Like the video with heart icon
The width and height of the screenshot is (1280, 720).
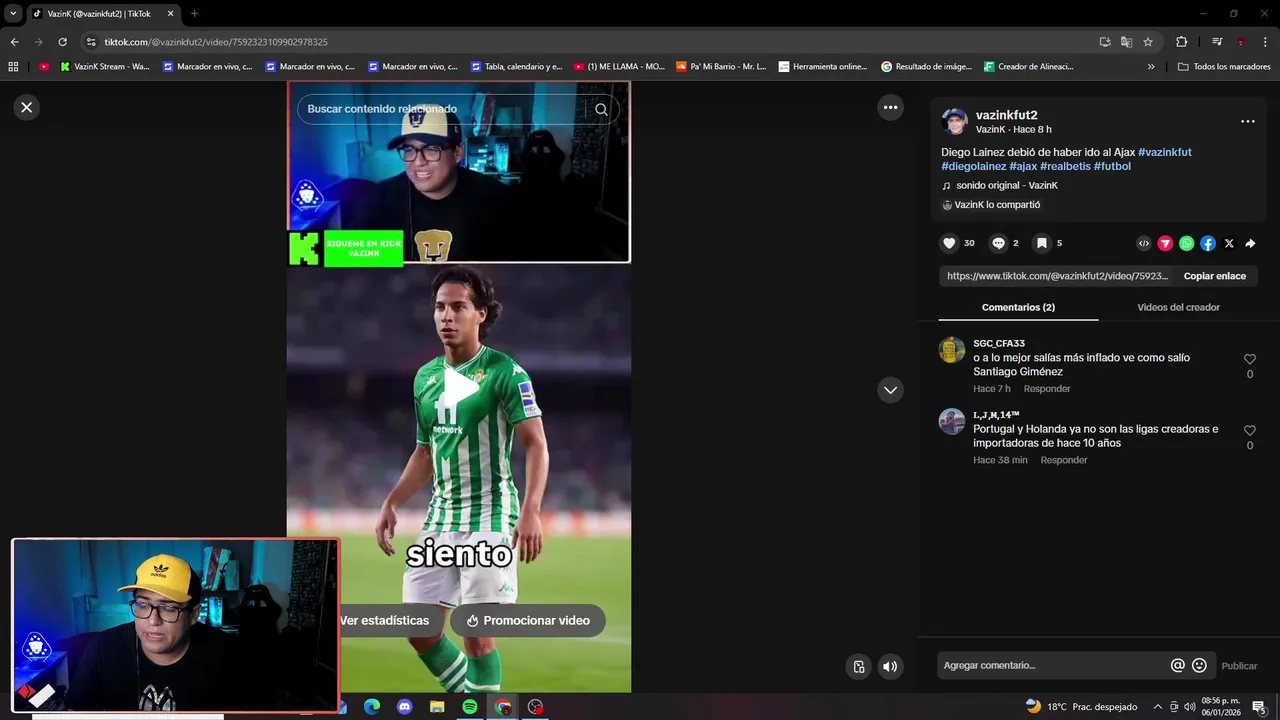click(x=949, y=243)
